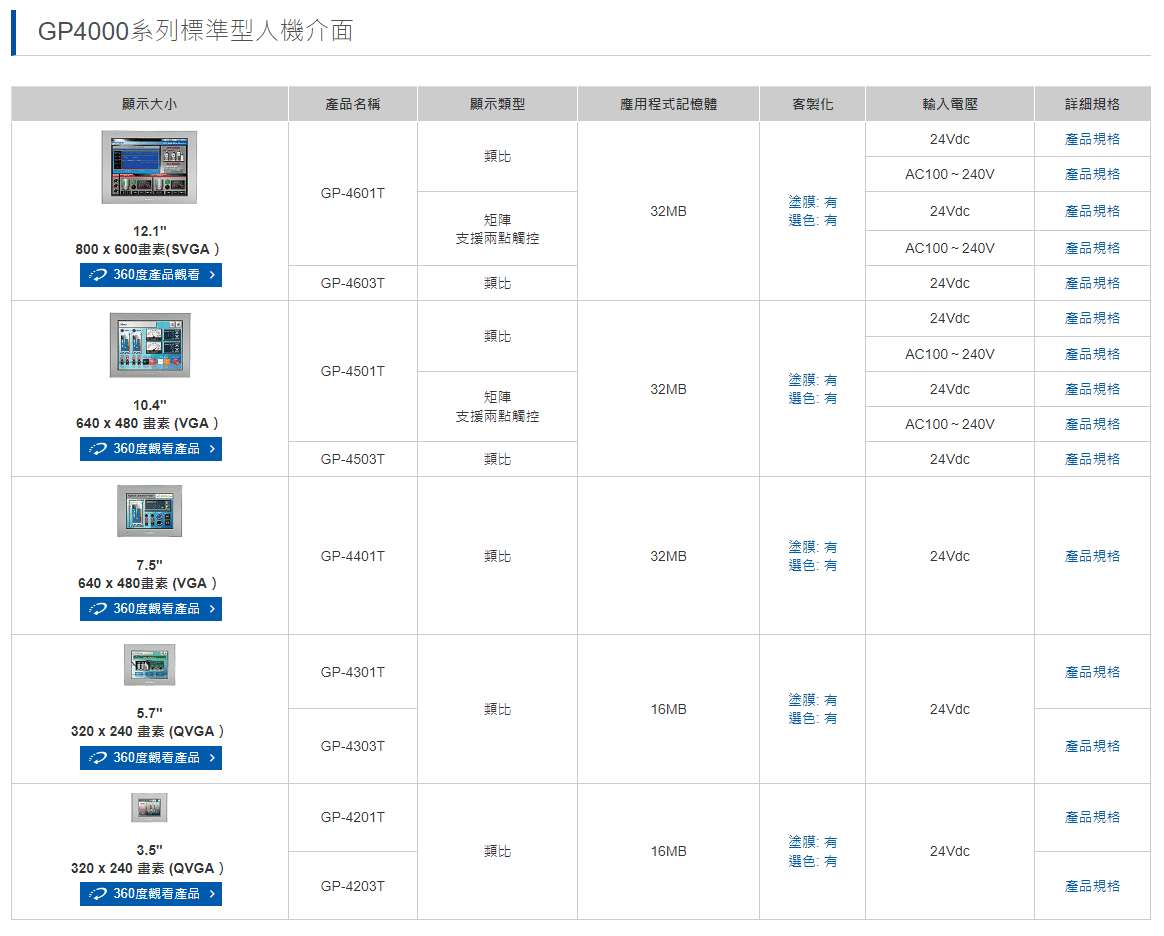Open 產品規格 link for GP-4201T
1164x936 pixels.
pyautogui.click(x=1092, y=816)
